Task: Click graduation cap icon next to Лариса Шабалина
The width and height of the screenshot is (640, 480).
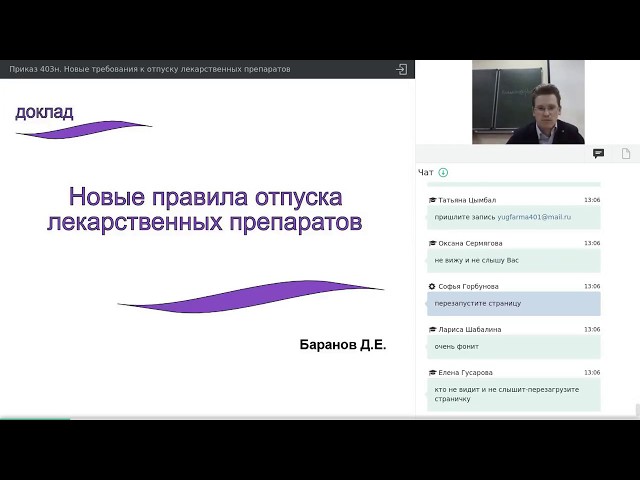Action: tap(432, 329)
